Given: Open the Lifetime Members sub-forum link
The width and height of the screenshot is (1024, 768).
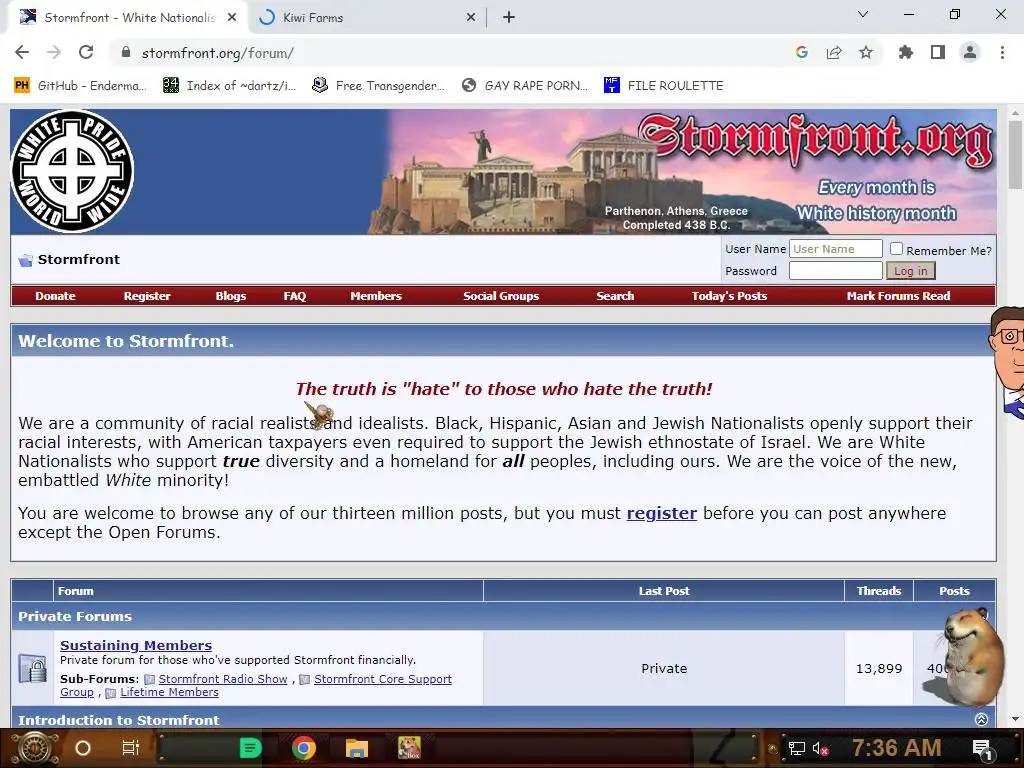Looking at the screenshot, I should click(169, 692).
